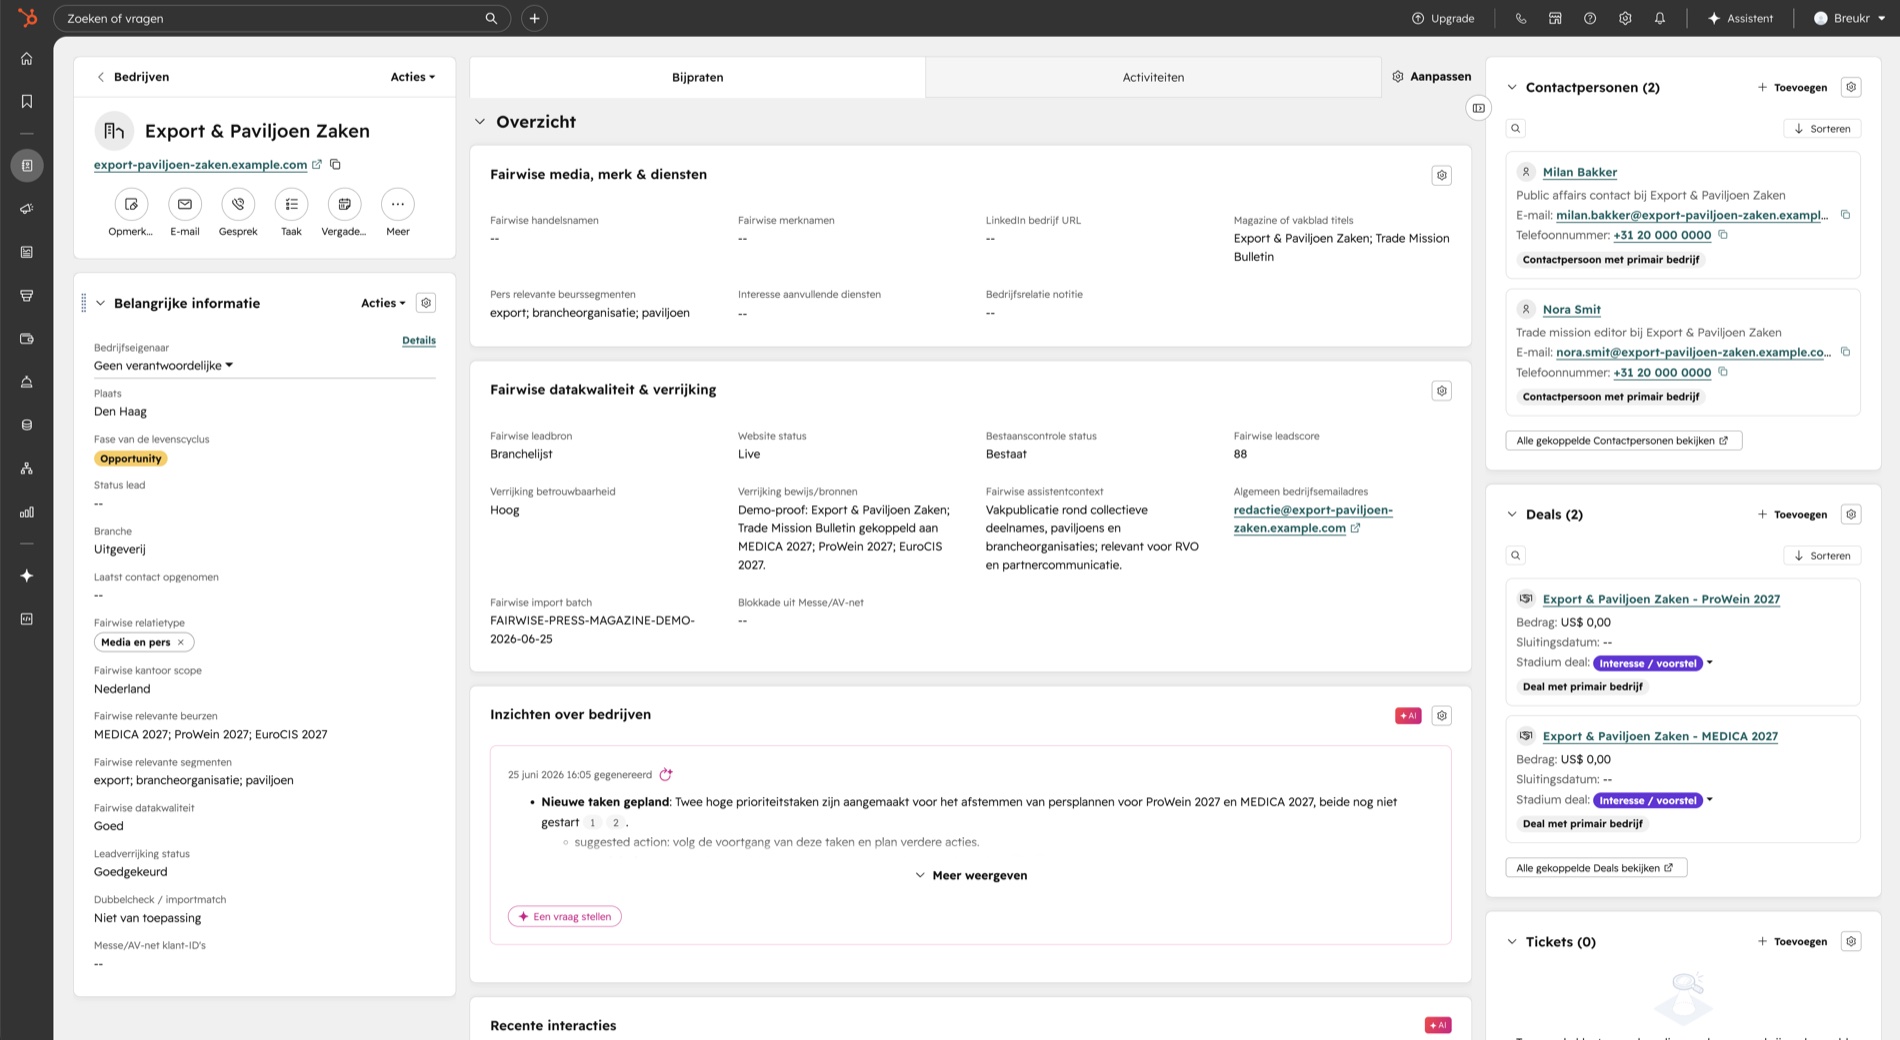Click the Aanpassen customize button

coord(1431,77)
